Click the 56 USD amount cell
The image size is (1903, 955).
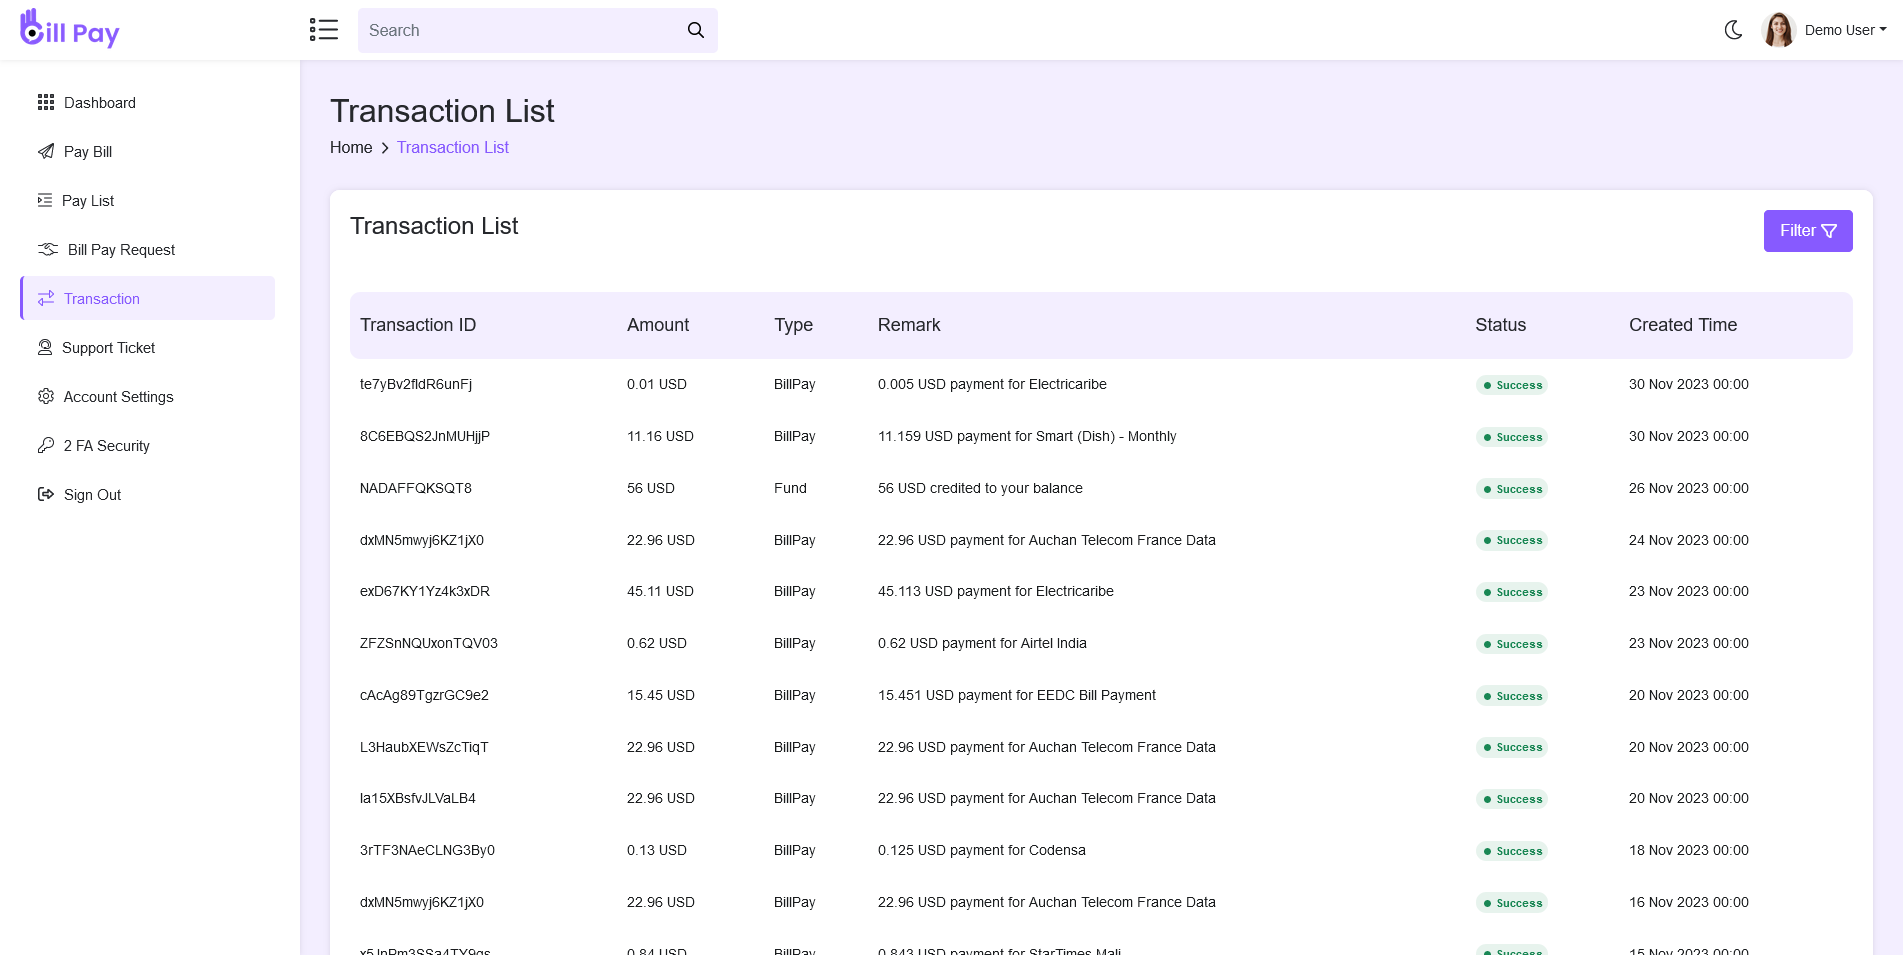[651, 488]
